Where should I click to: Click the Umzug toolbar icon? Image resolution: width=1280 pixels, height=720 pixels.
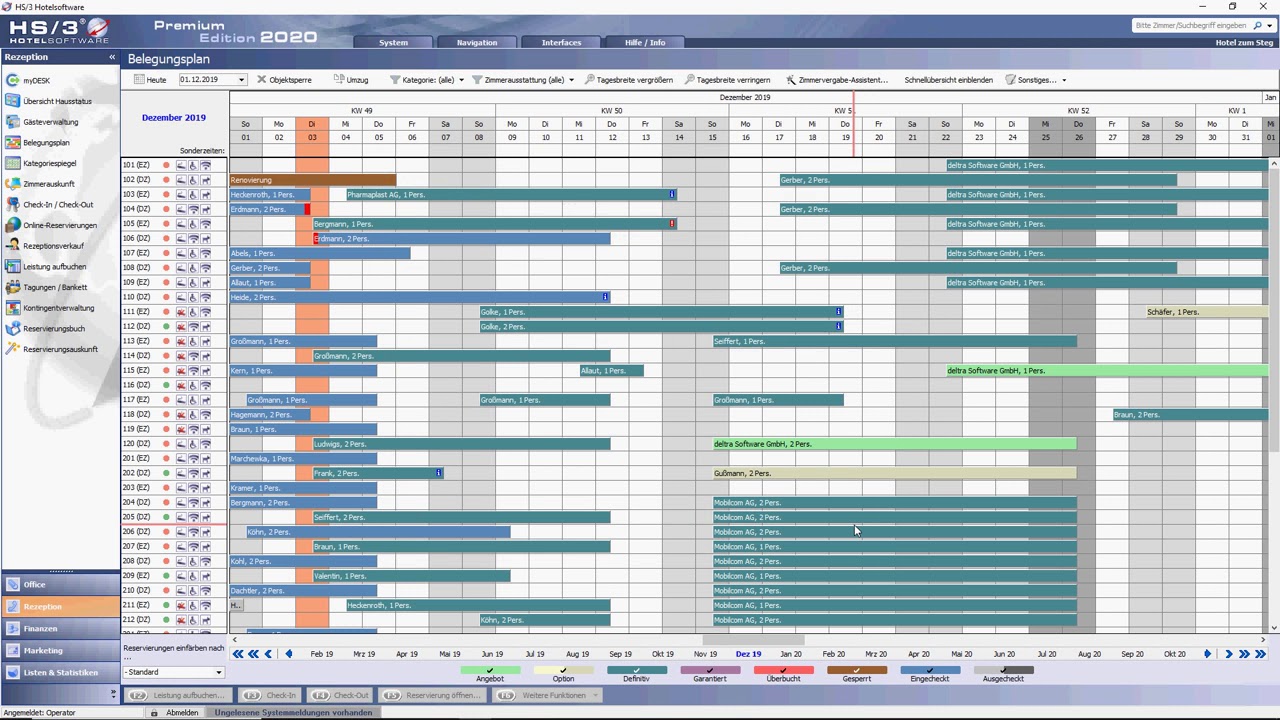coord(338,80)
